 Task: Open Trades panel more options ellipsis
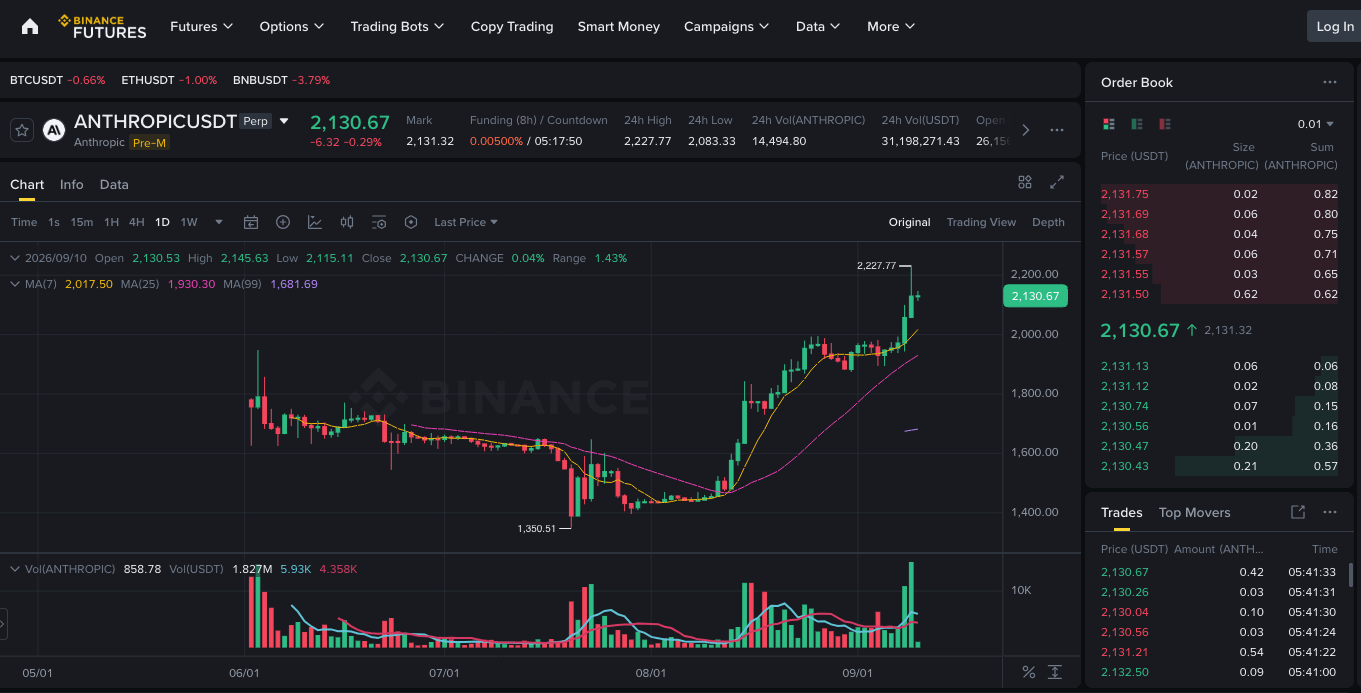1329,512
